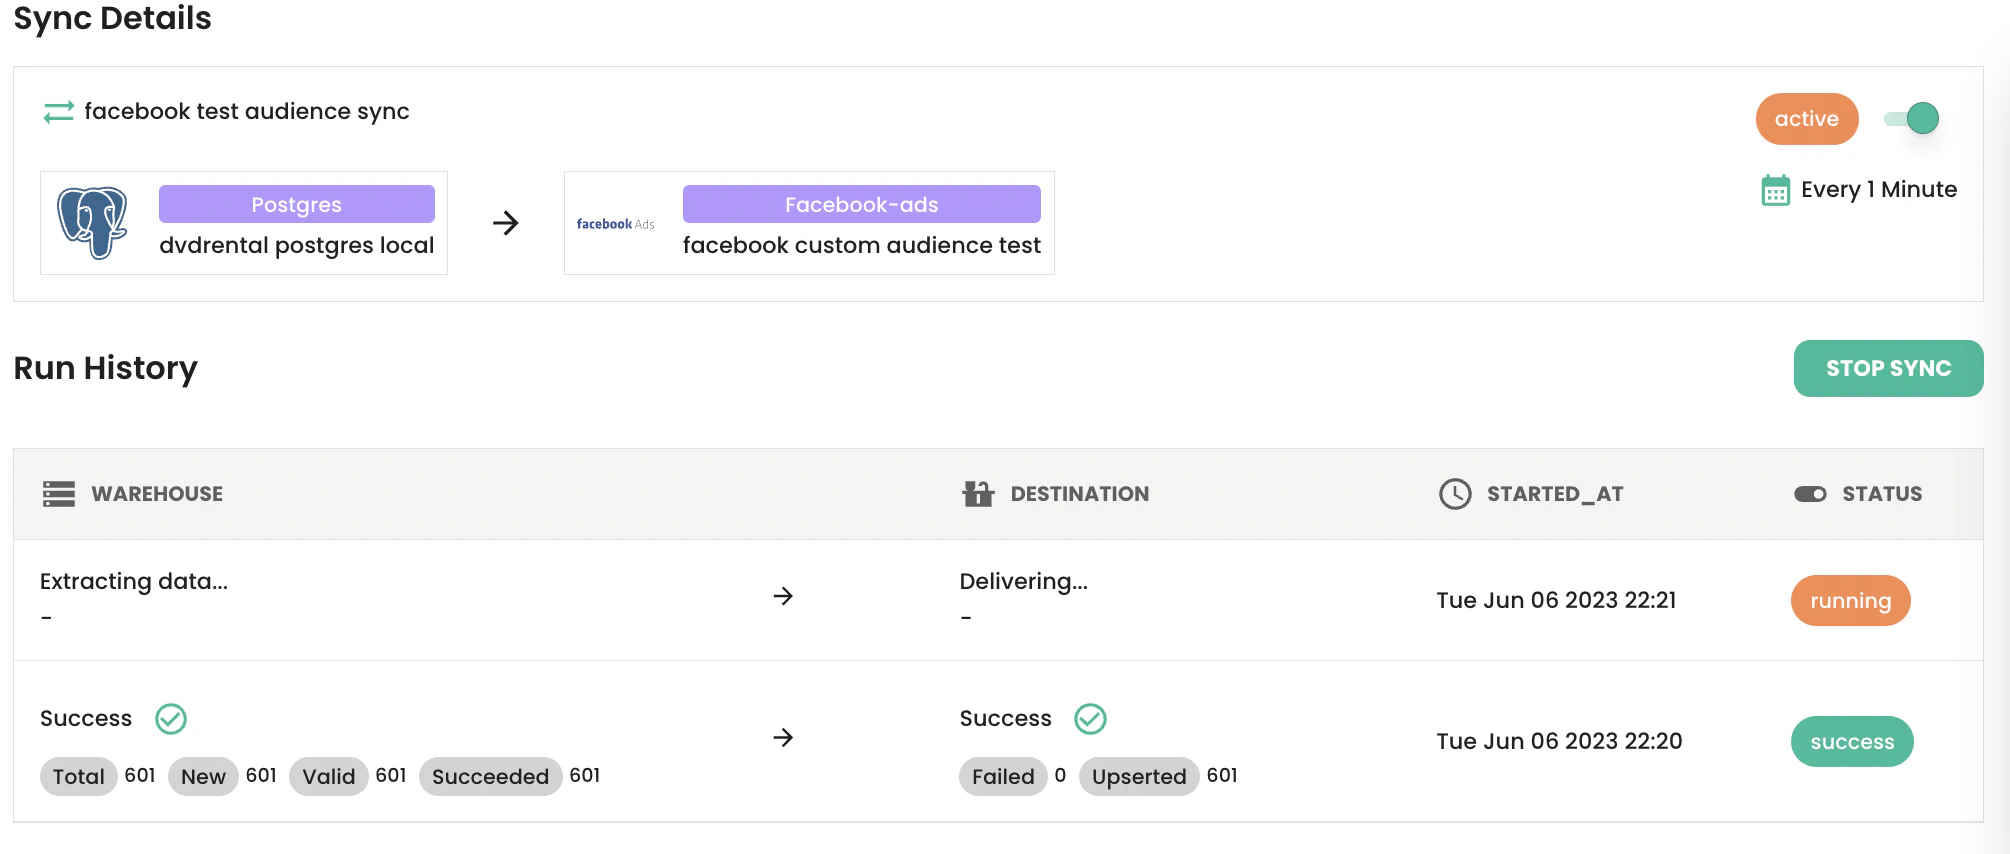This screenshot has width=2010, height=854.
Task: Click the New count chip
Action: coord(203,776)
